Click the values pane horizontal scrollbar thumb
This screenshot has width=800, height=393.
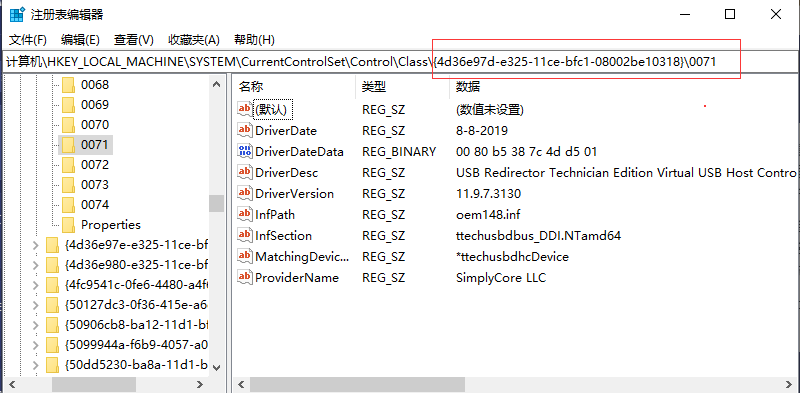coord(358,384)
